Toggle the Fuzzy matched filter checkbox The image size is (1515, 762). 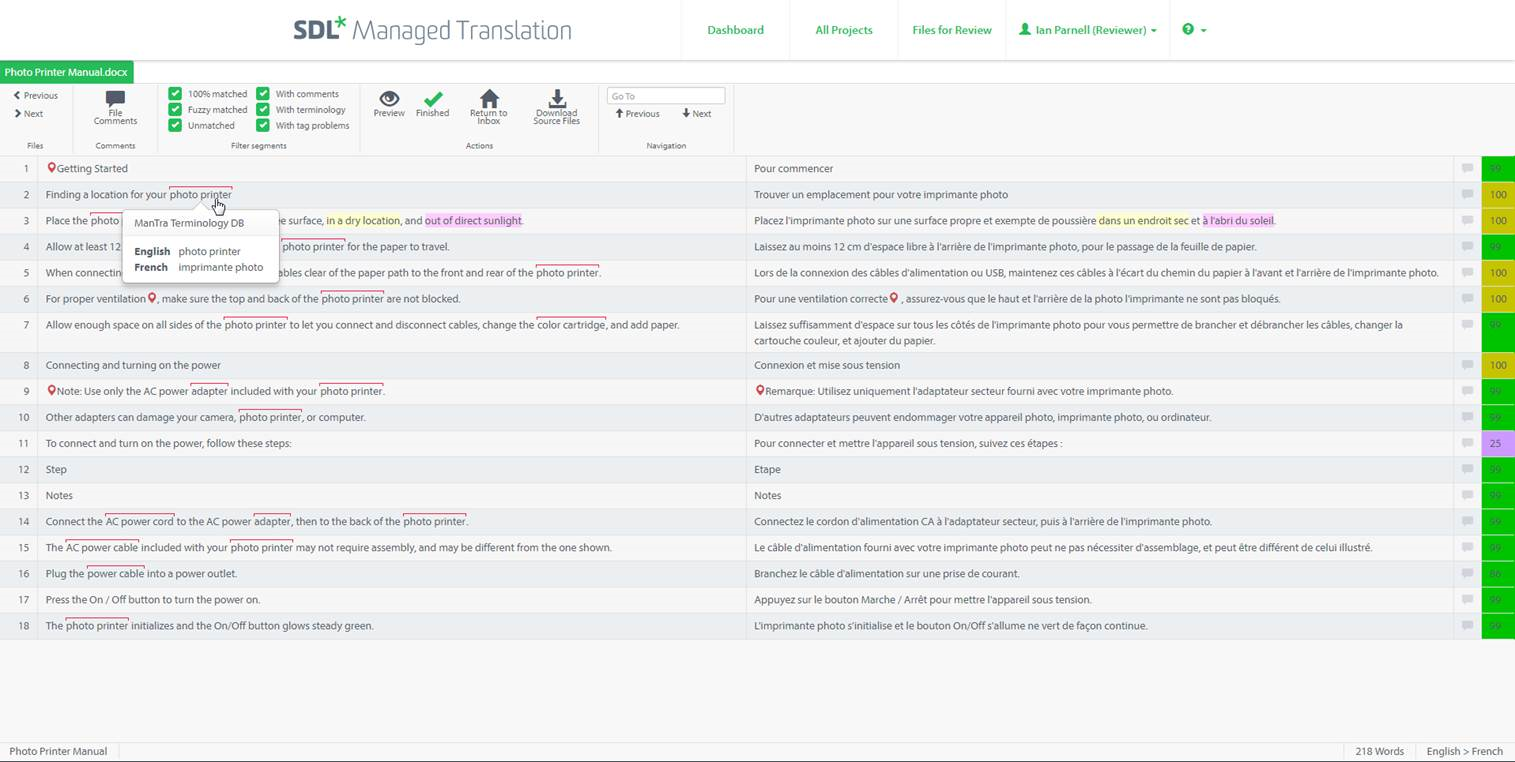coord(175,109)
